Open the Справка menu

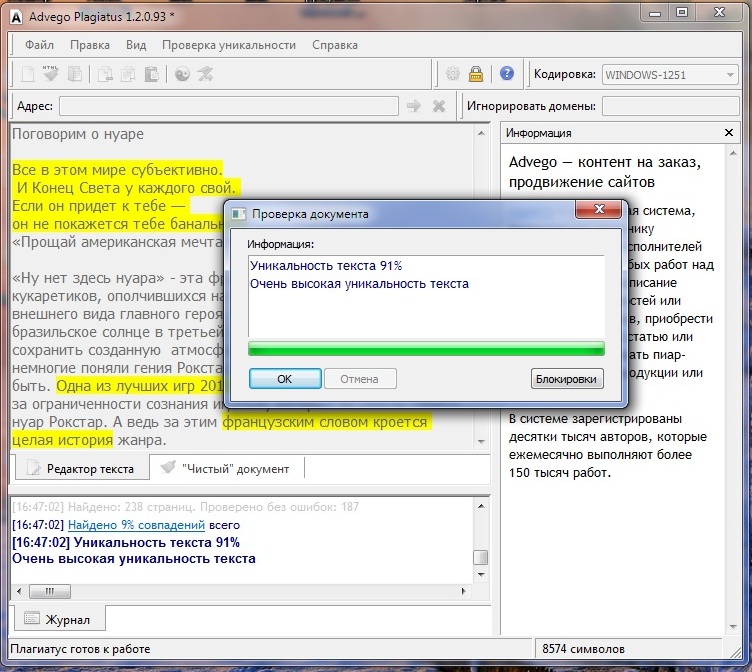[334, 45]
